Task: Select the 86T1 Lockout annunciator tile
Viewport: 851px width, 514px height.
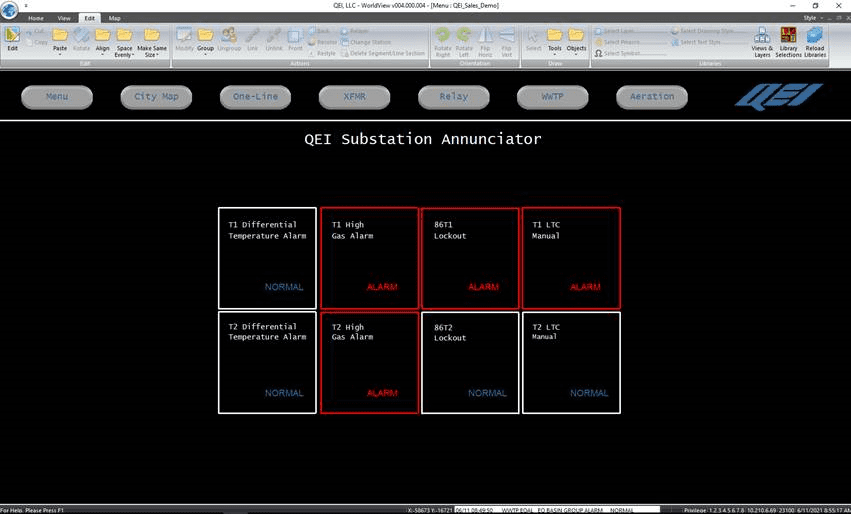Action: tap(470, 258)
